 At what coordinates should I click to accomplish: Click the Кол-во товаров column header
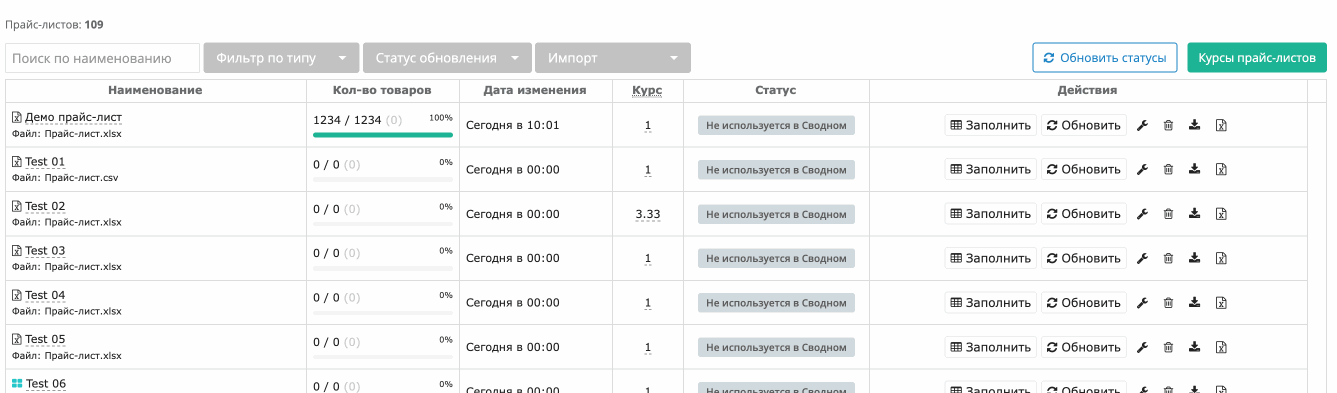[382, 91]
